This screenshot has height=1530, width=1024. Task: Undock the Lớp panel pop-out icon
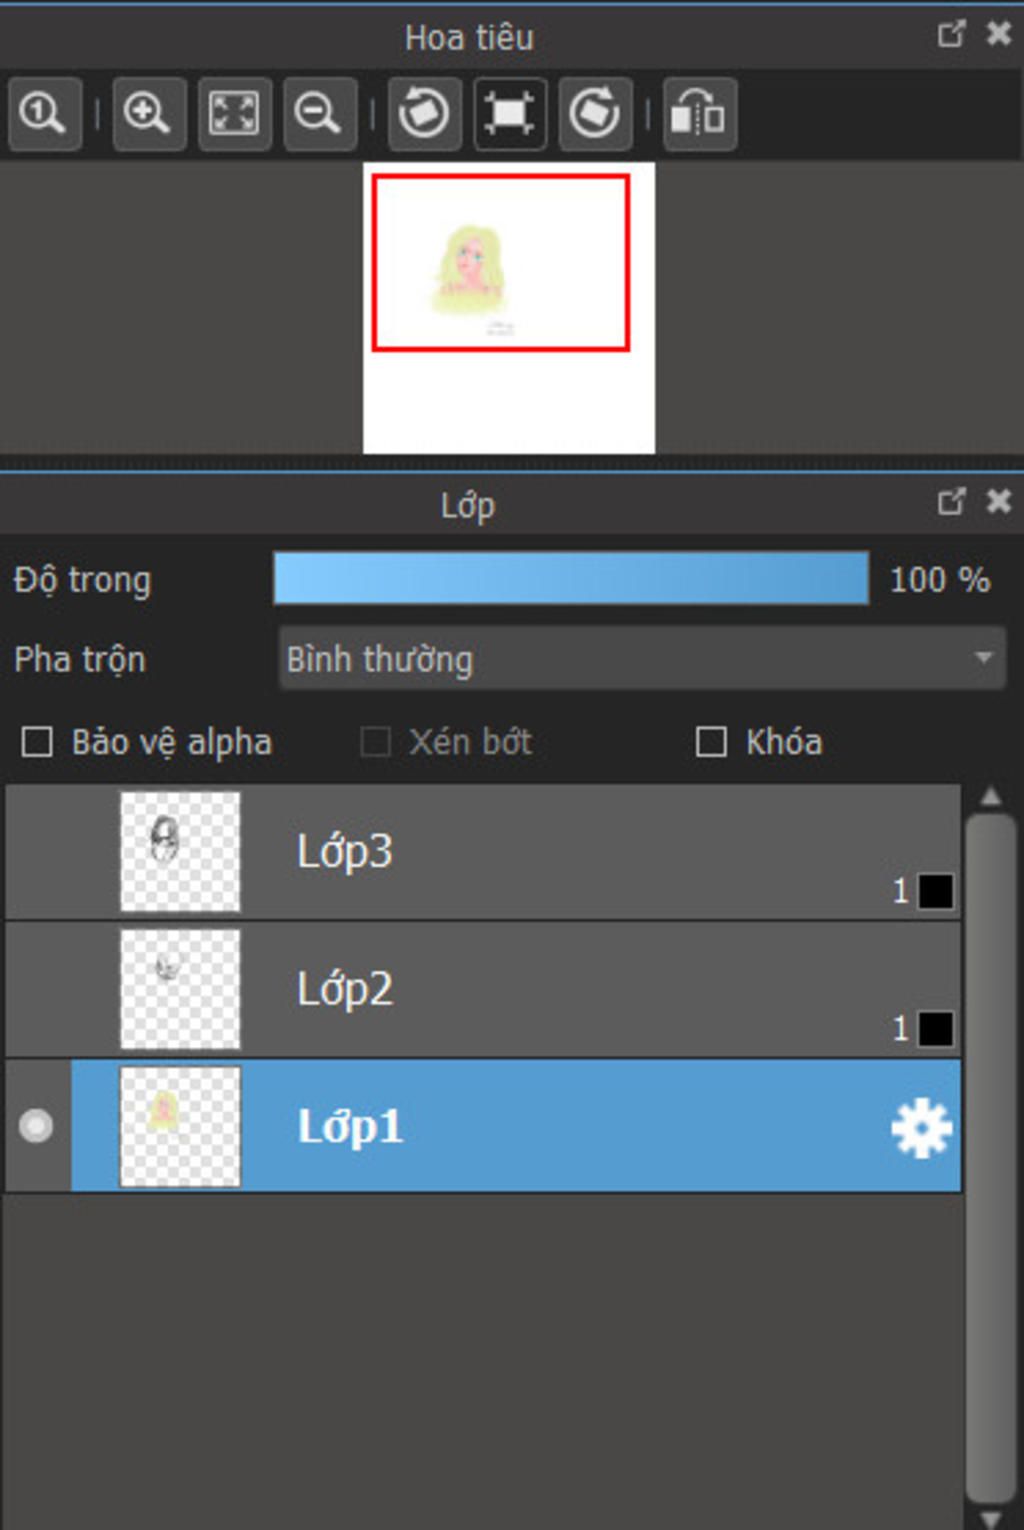[x=951, y=501]
